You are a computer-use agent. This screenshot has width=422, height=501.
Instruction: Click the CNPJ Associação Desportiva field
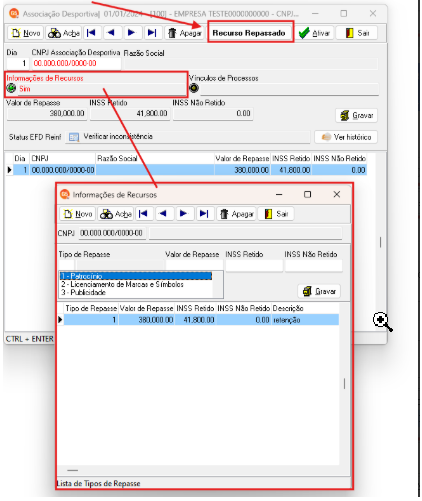click(x=76, y=63)
